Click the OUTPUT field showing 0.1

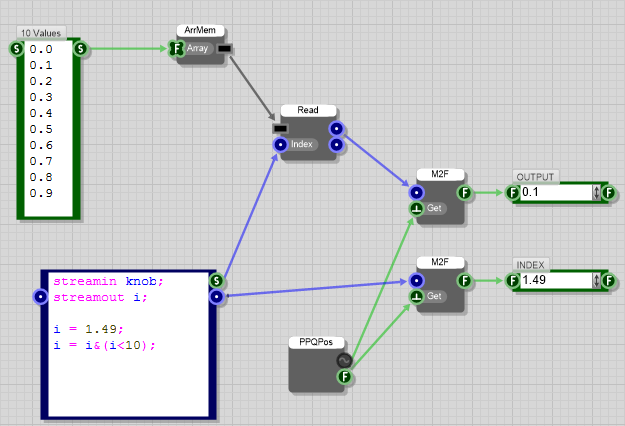click(x=556, y=193)
